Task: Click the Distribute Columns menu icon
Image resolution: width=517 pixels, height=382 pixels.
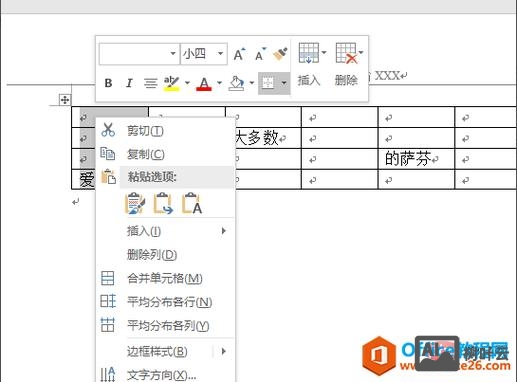Action: (x=108, y=325)
